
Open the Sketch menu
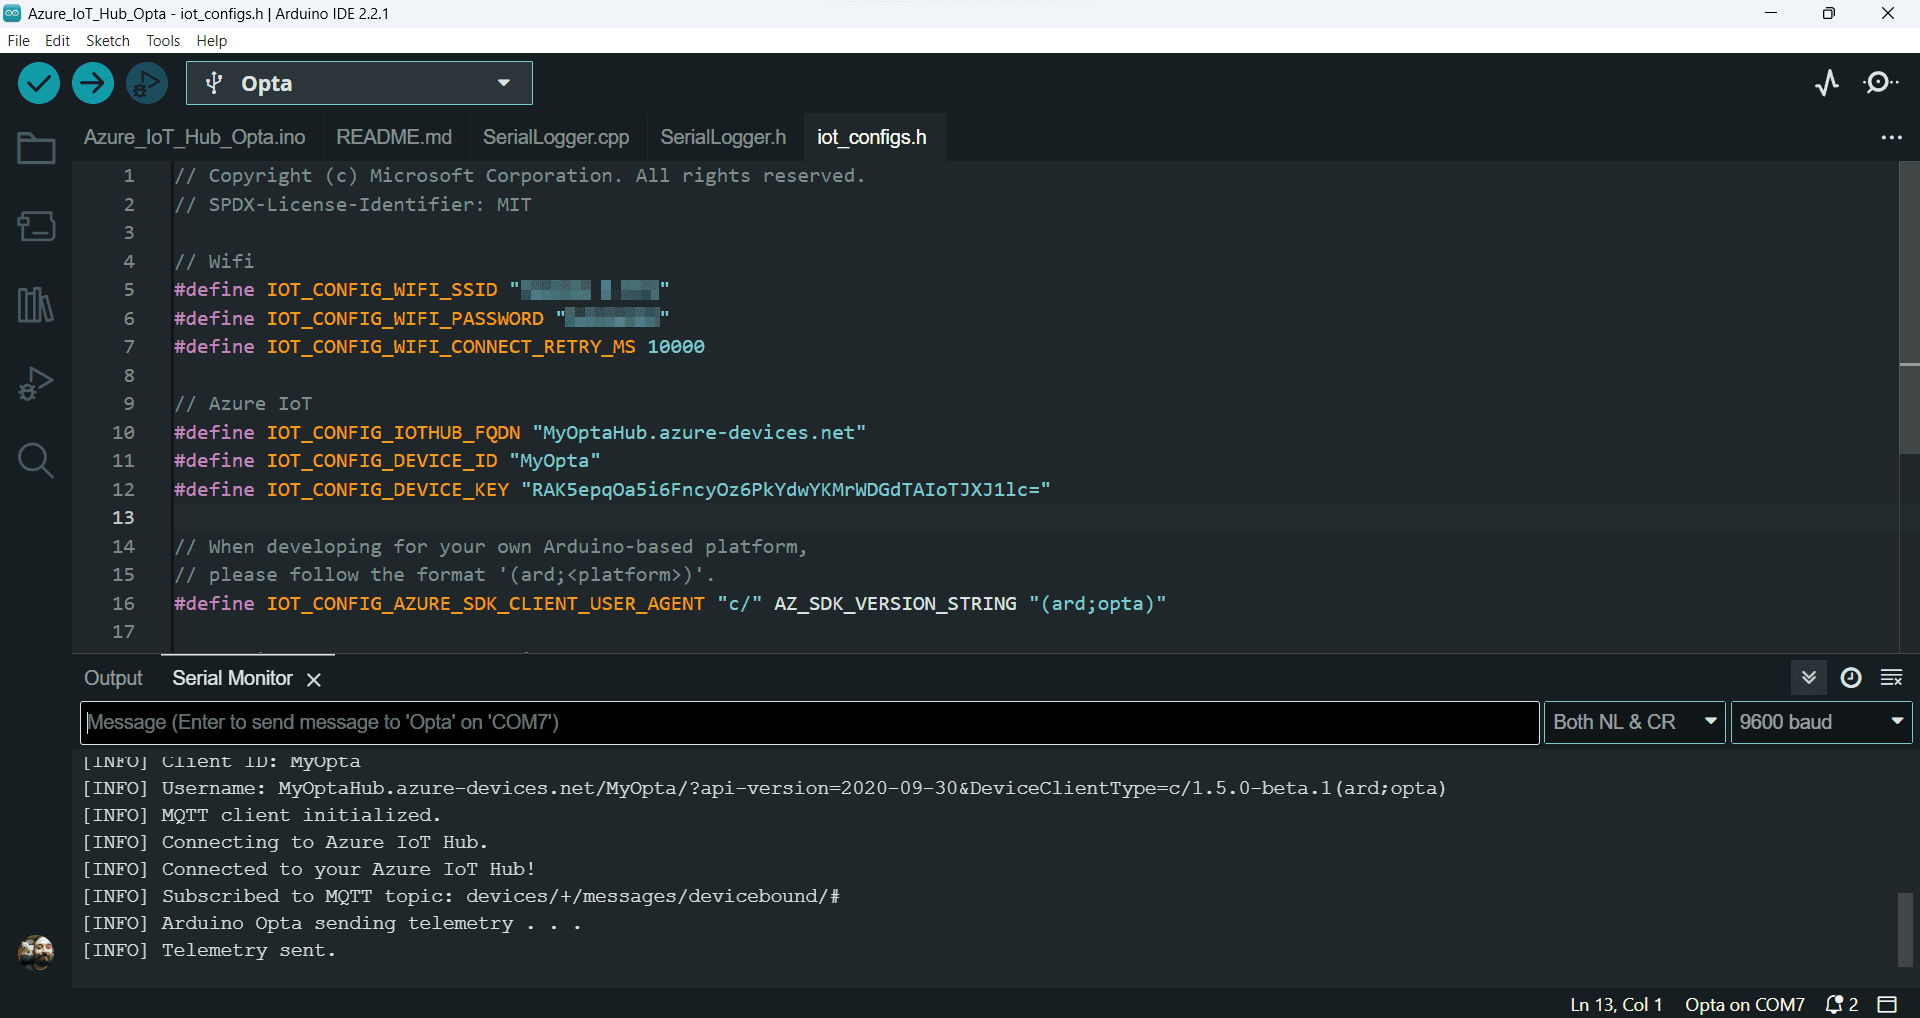point(107,41)
